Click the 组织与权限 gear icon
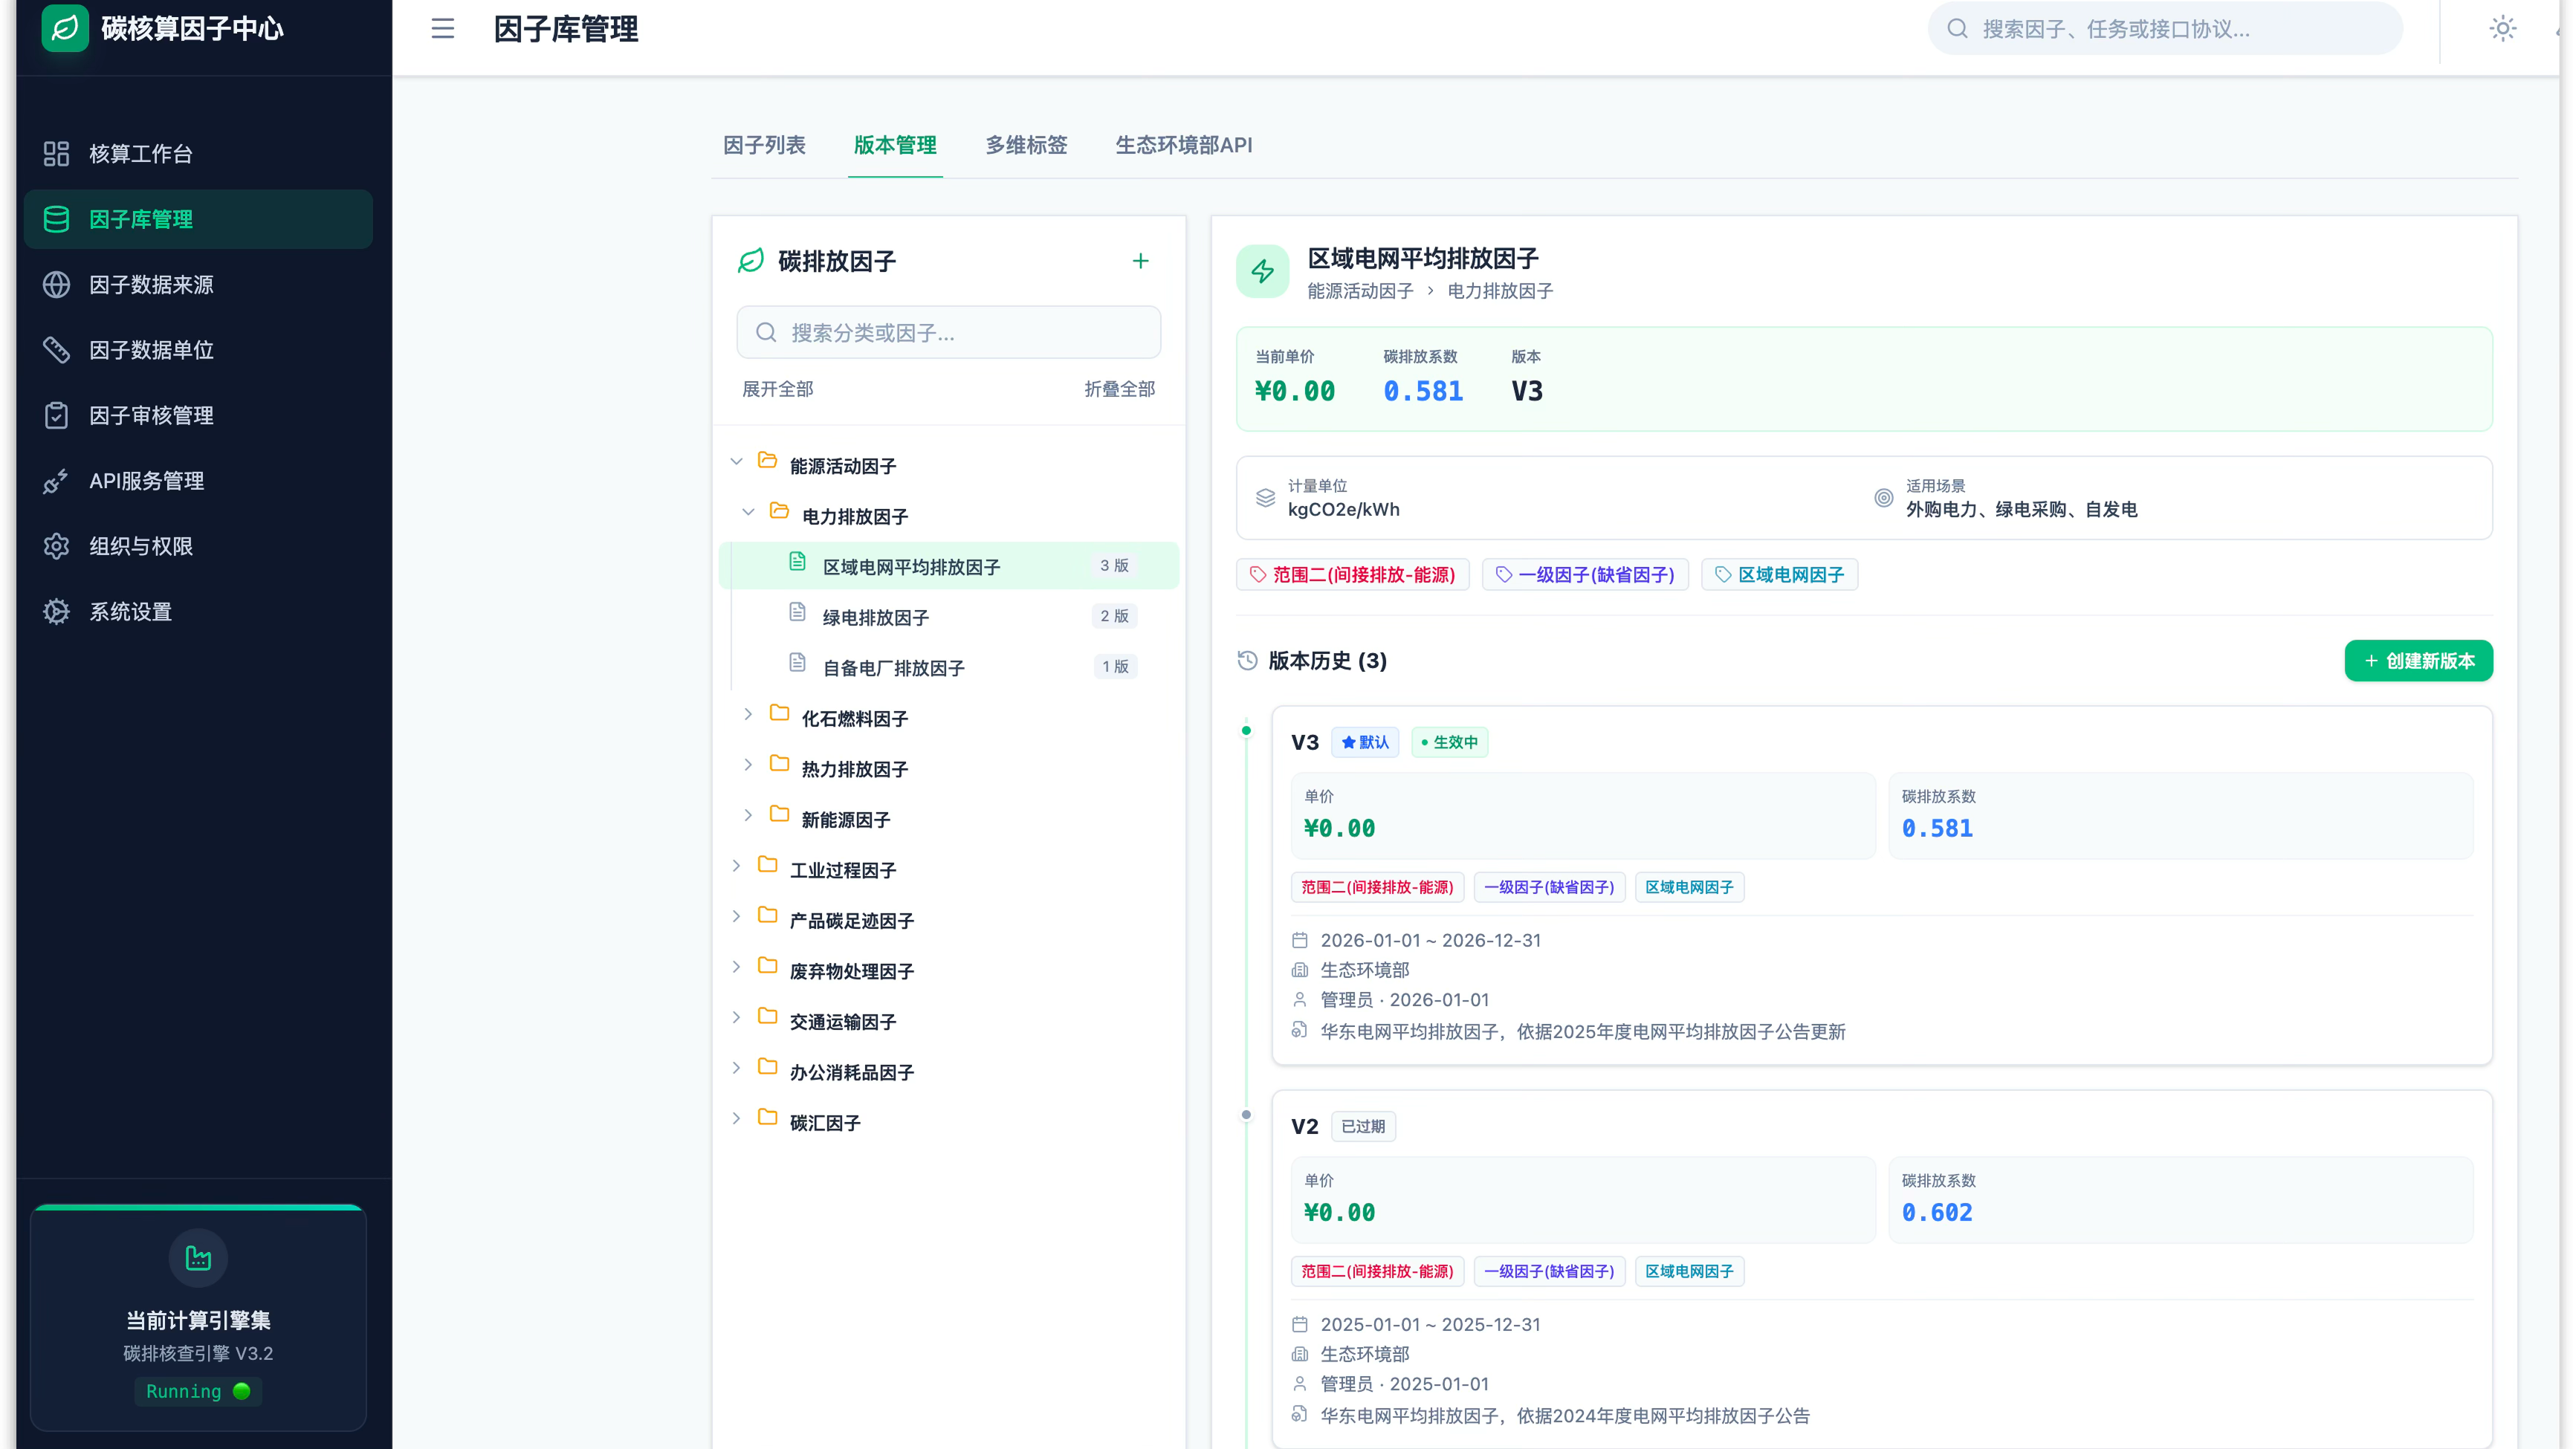The width and height of the screenshot is (2576, 1449). [x=56, y=546]
